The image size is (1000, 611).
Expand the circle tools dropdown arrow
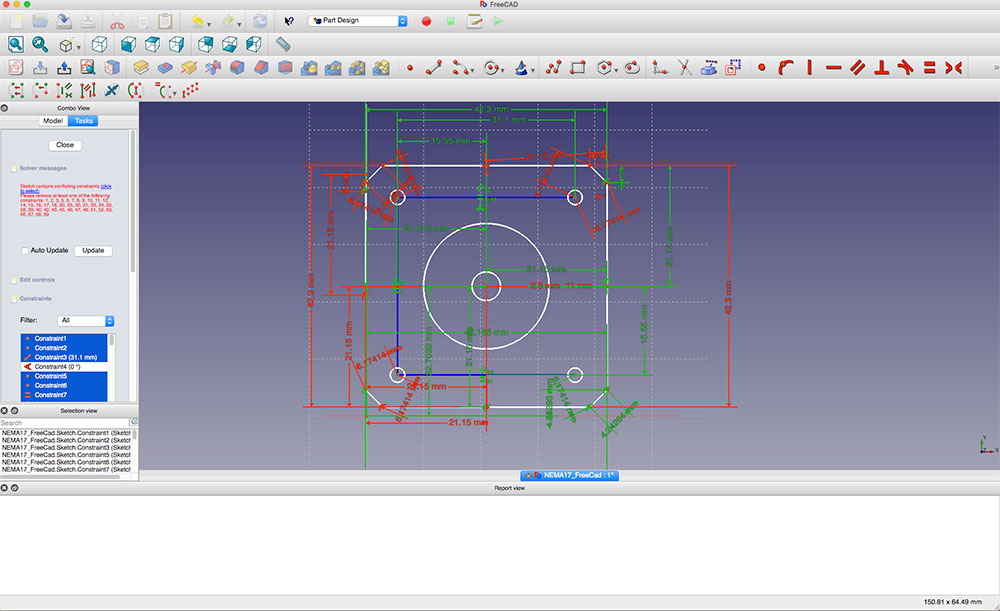click(x=503, y=71)
